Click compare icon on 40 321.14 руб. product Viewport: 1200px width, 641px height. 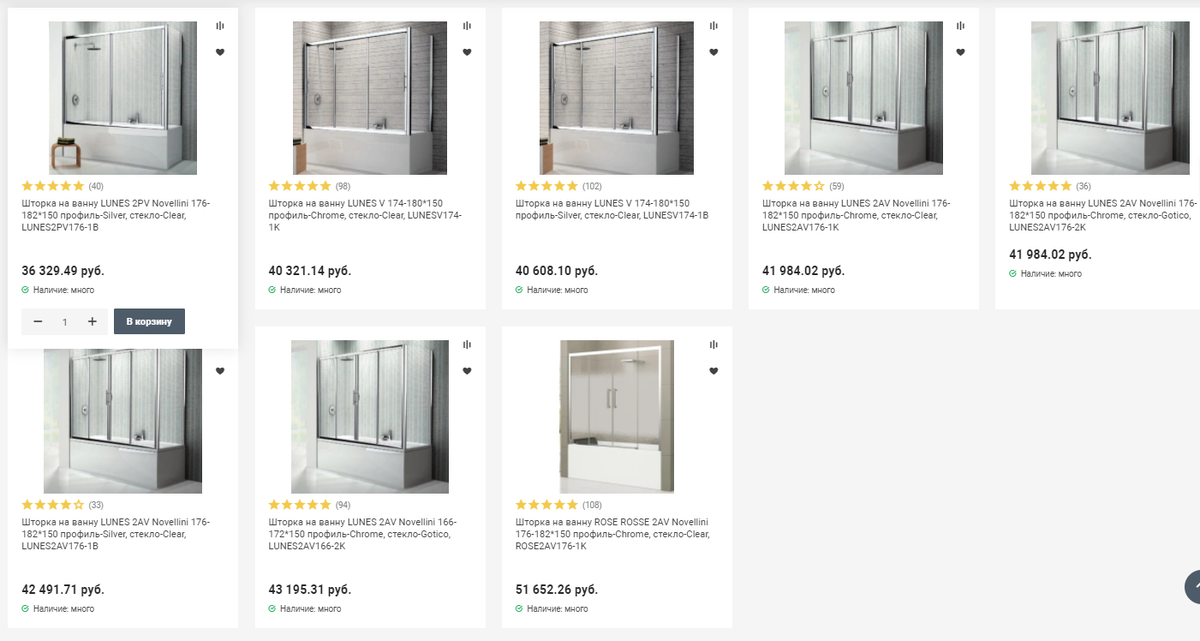pos(467,26)
